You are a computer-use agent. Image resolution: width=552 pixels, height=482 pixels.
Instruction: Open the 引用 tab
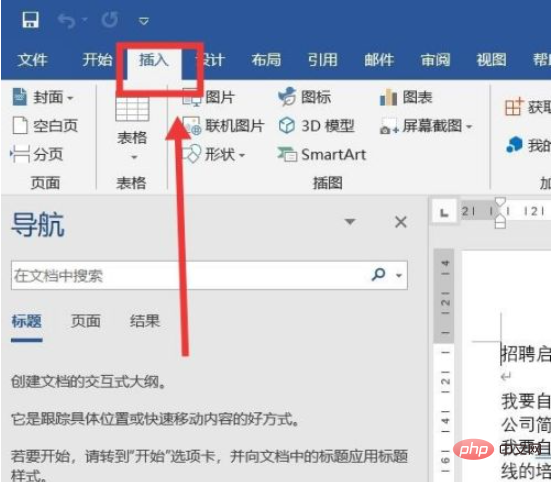(322, 60)
